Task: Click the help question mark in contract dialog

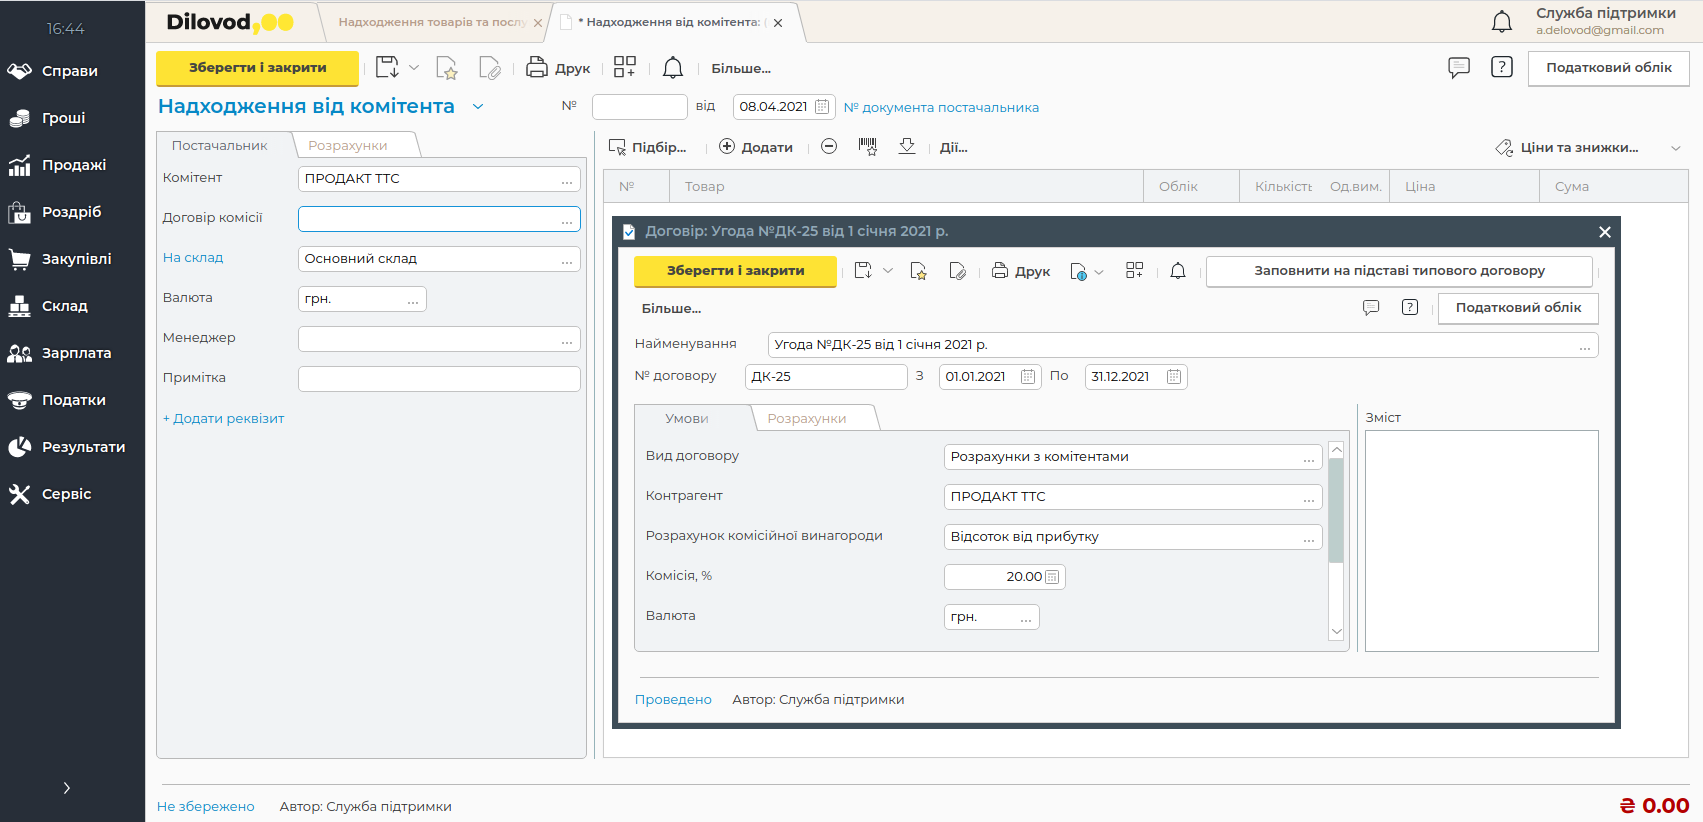Action: click(x=1410, y=308)
